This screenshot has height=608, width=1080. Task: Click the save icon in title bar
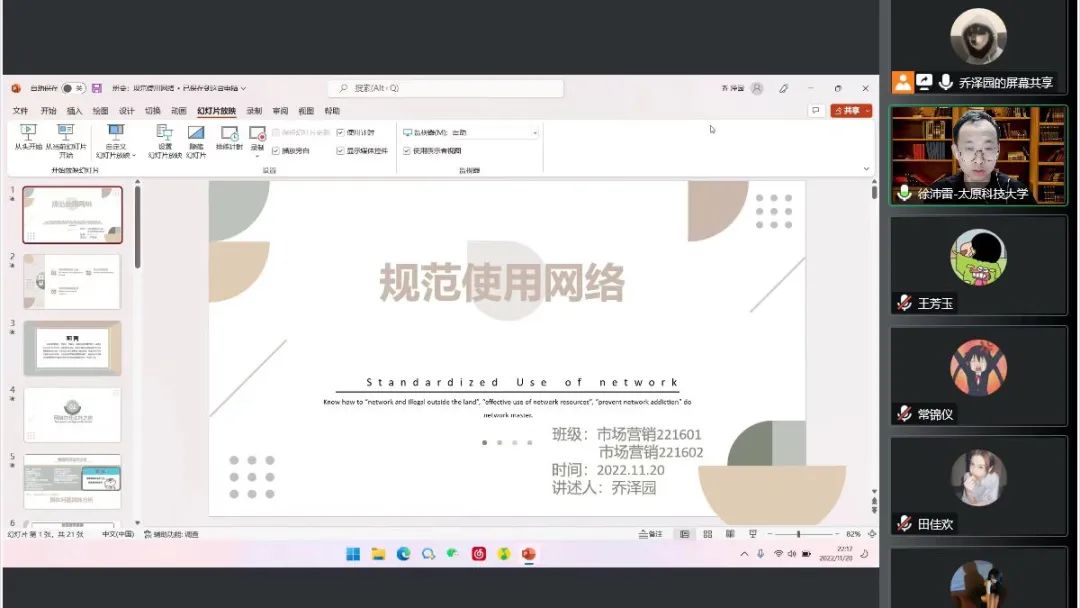(x=97, y=88)
